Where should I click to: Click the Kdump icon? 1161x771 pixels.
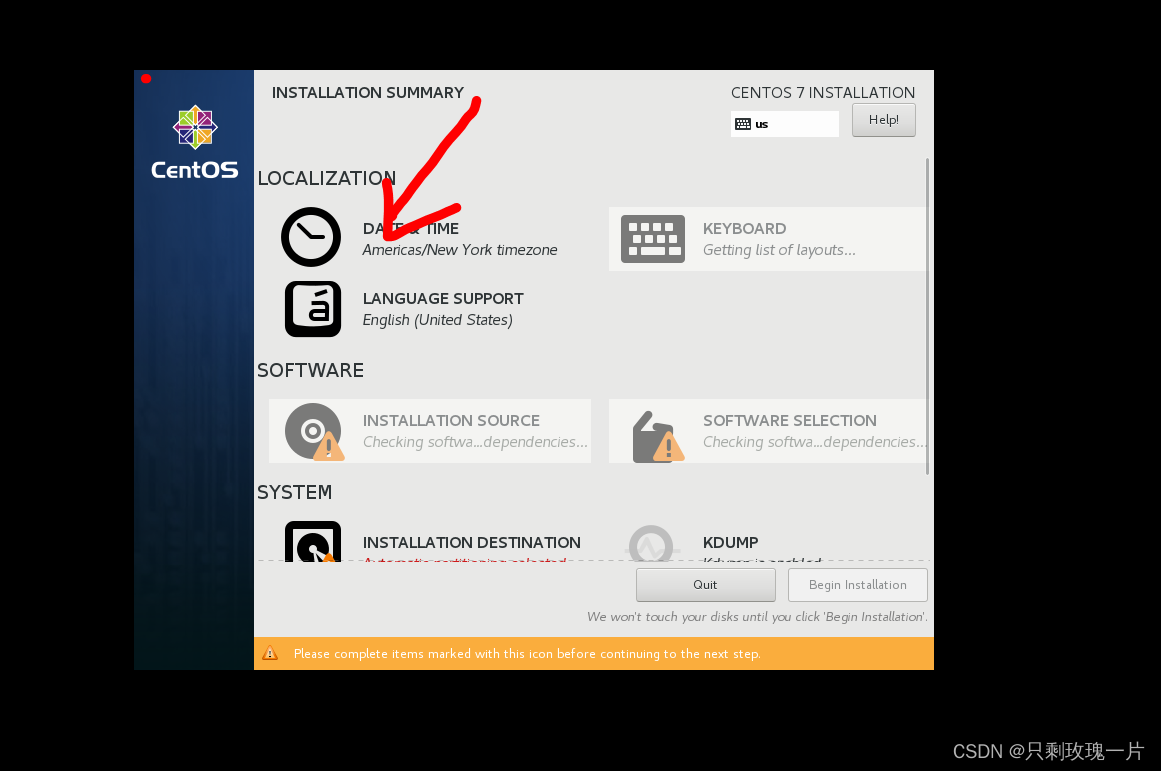point(651,544)
